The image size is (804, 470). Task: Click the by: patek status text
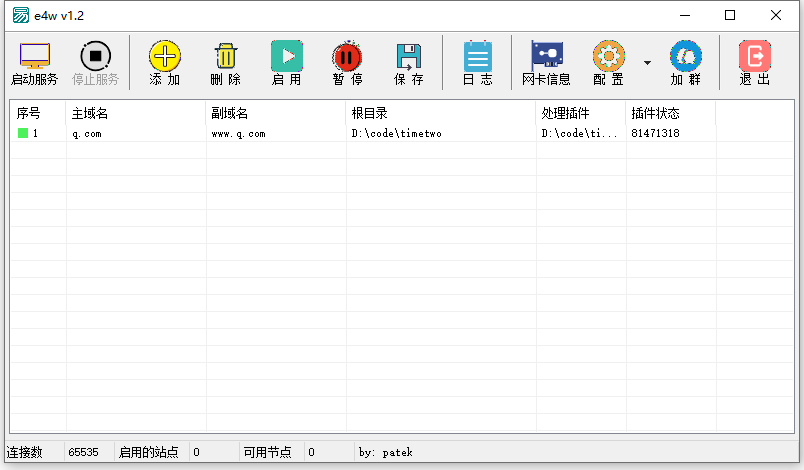pyautogui.click(x=386, y=452)
